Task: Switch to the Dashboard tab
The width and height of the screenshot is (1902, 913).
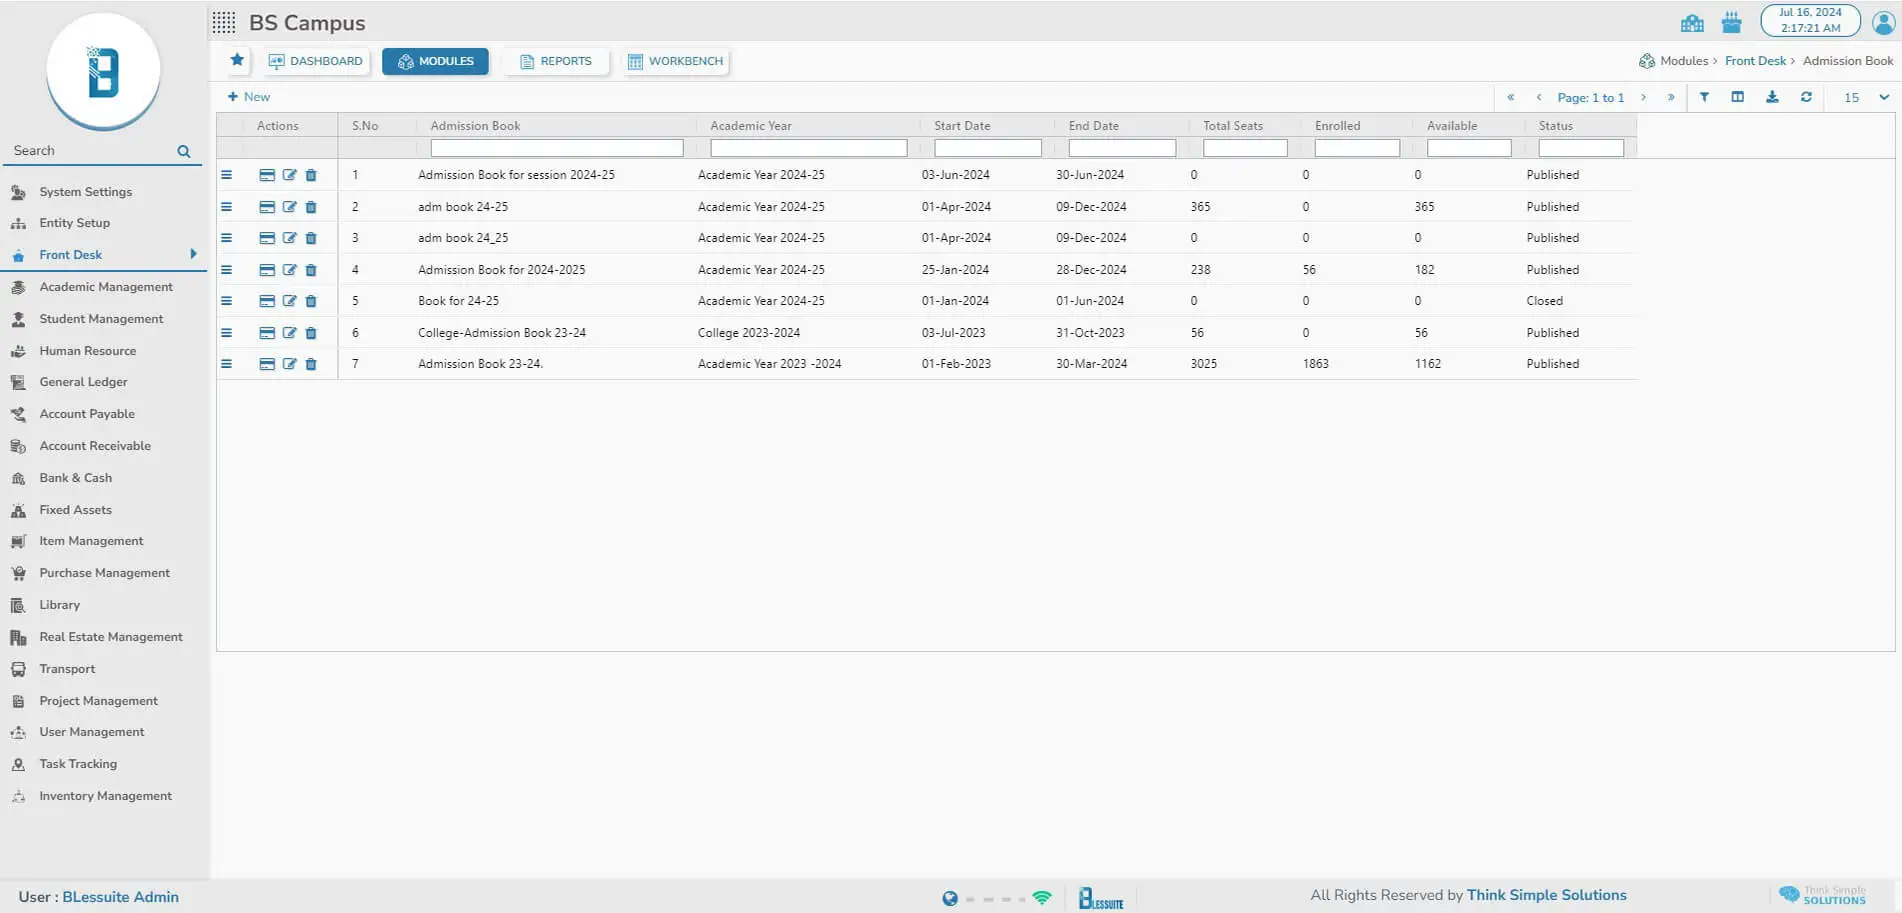Action: click(316, 61)
